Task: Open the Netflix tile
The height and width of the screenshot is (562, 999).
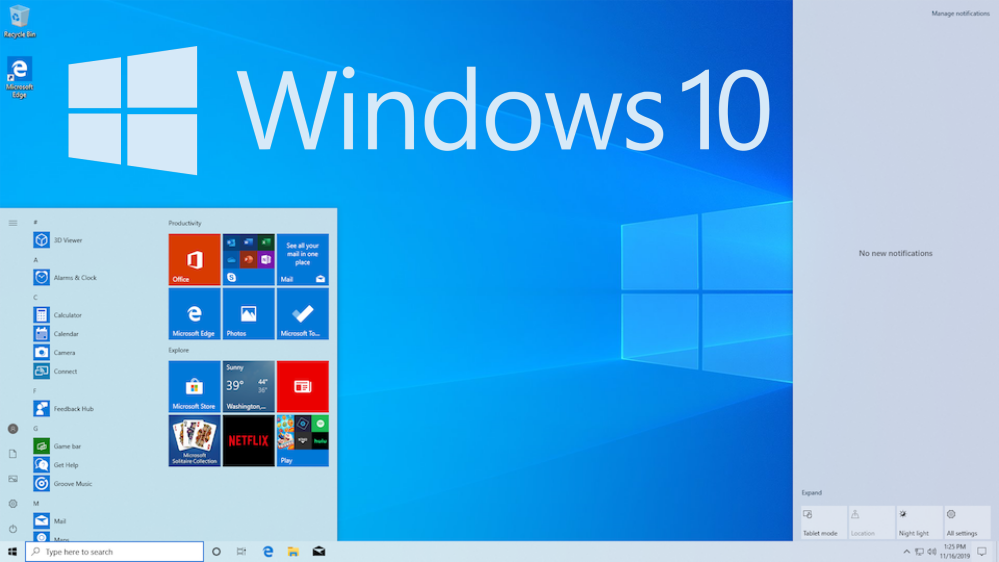Action: pyautogui.click(x=248, y=440)
